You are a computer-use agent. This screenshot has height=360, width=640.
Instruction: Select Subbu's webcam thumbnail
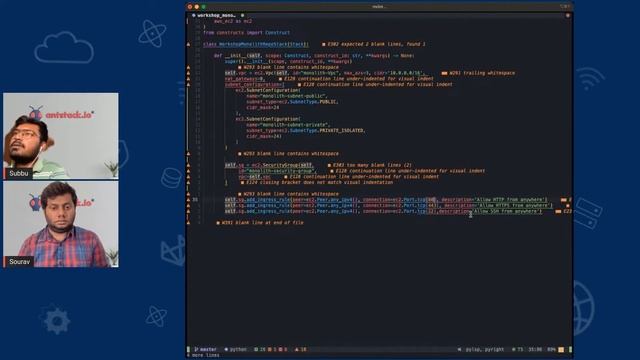[x=61, y=136]
